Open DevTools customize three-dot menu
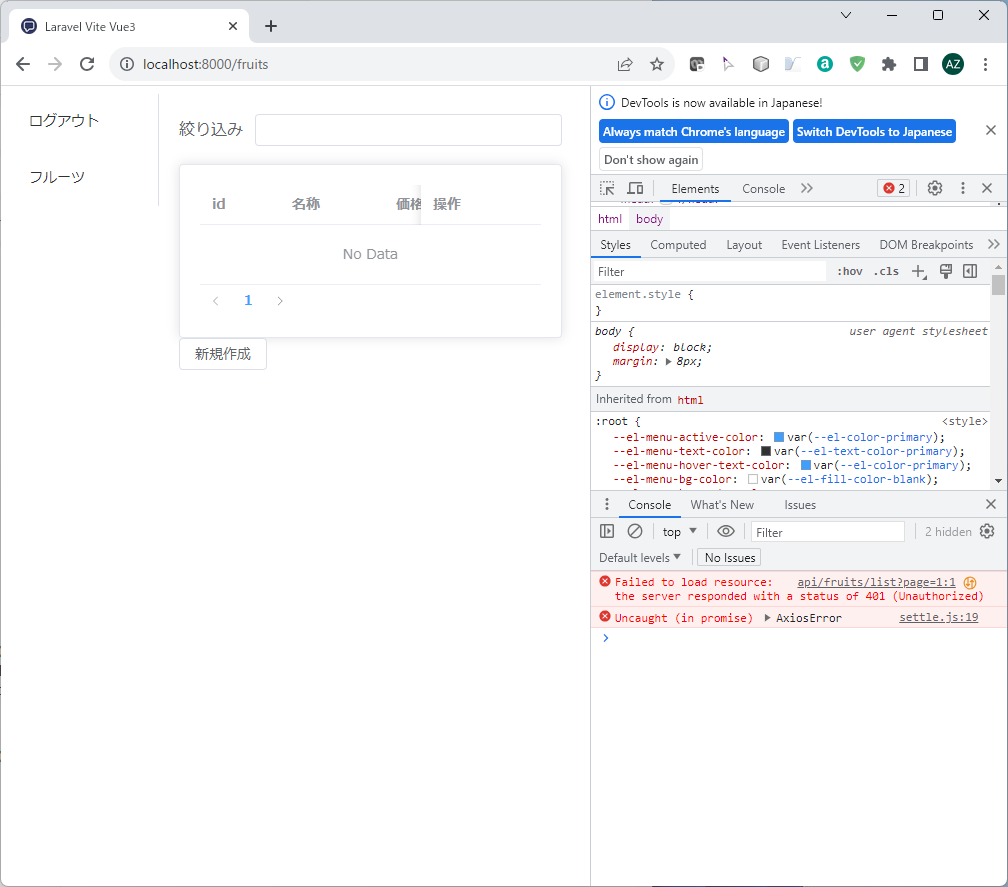 pos(962,188)
